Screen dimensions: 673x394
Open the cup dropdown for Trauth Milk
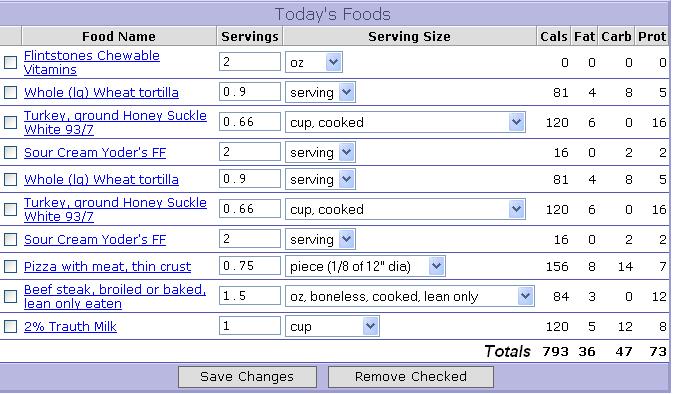[332, 327]
